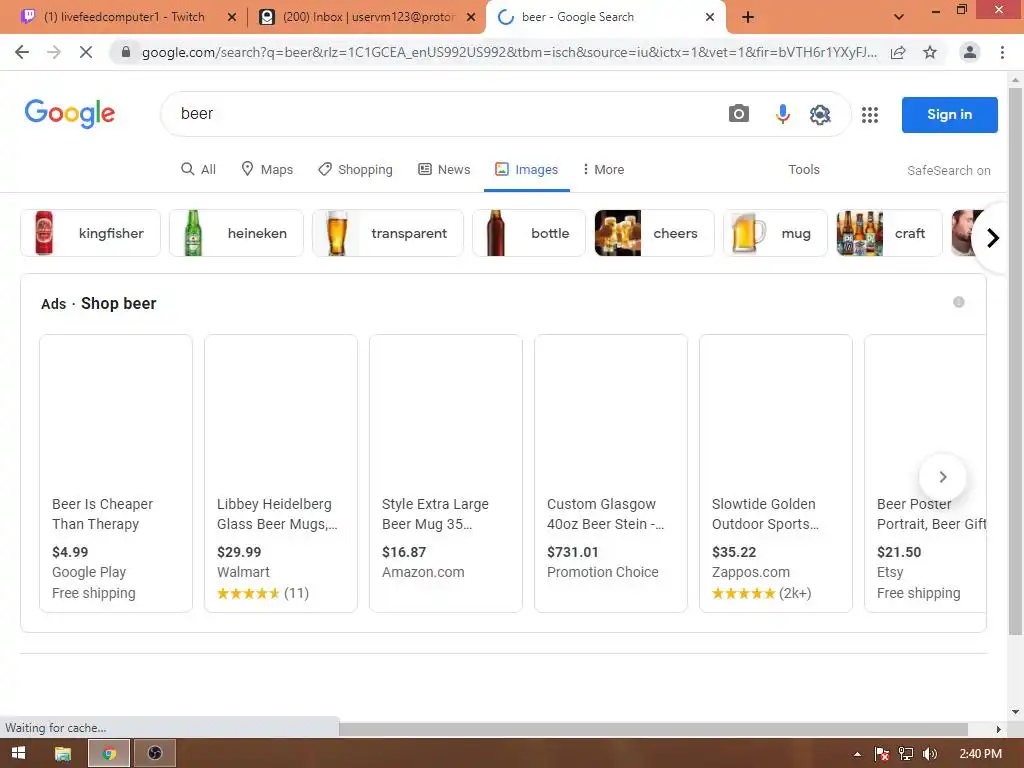Expand the More search options menu
1024x768 pixels.
603,169
